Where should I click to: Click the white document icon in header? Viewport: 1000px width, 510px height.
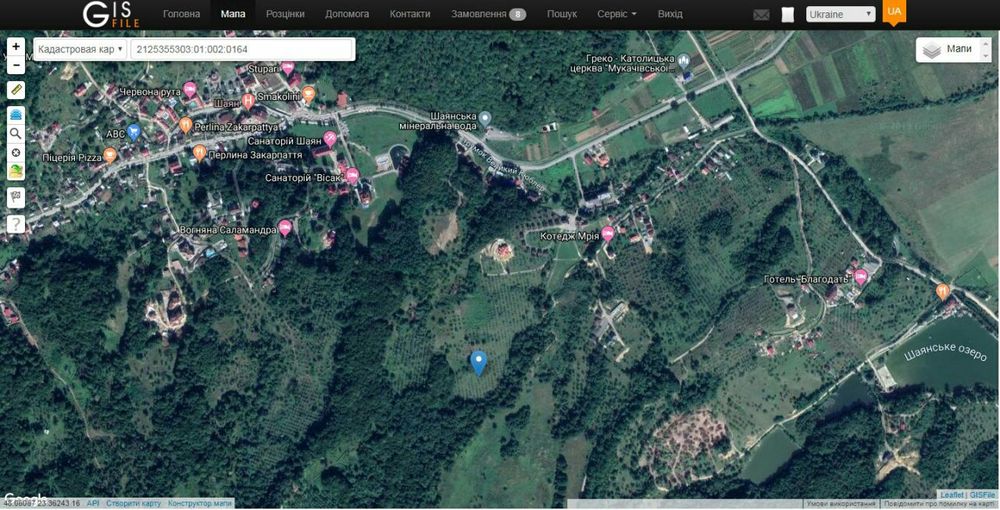788,15
